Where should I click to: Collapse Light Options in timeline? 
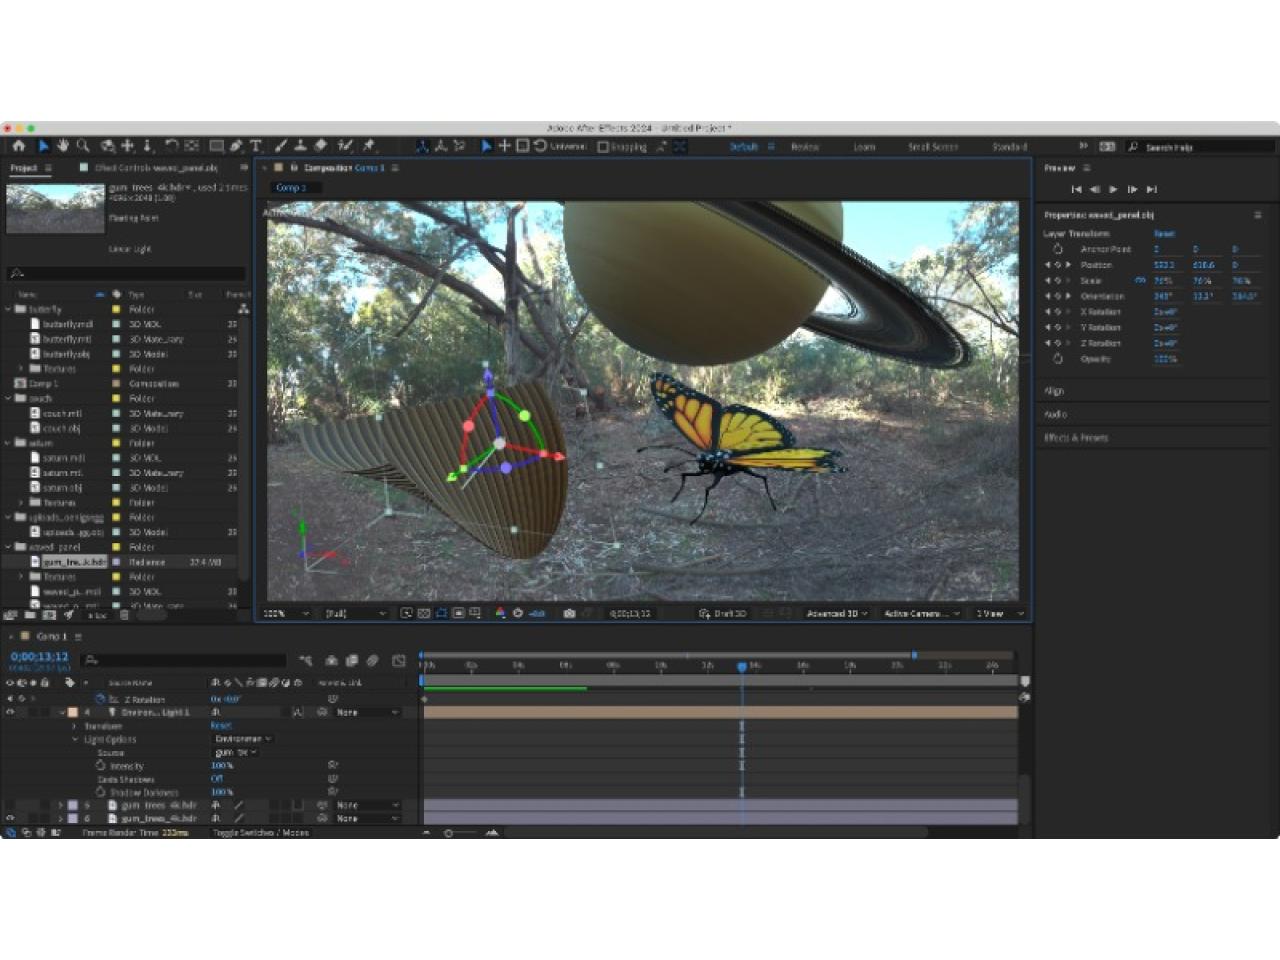(x=75, y=739)
